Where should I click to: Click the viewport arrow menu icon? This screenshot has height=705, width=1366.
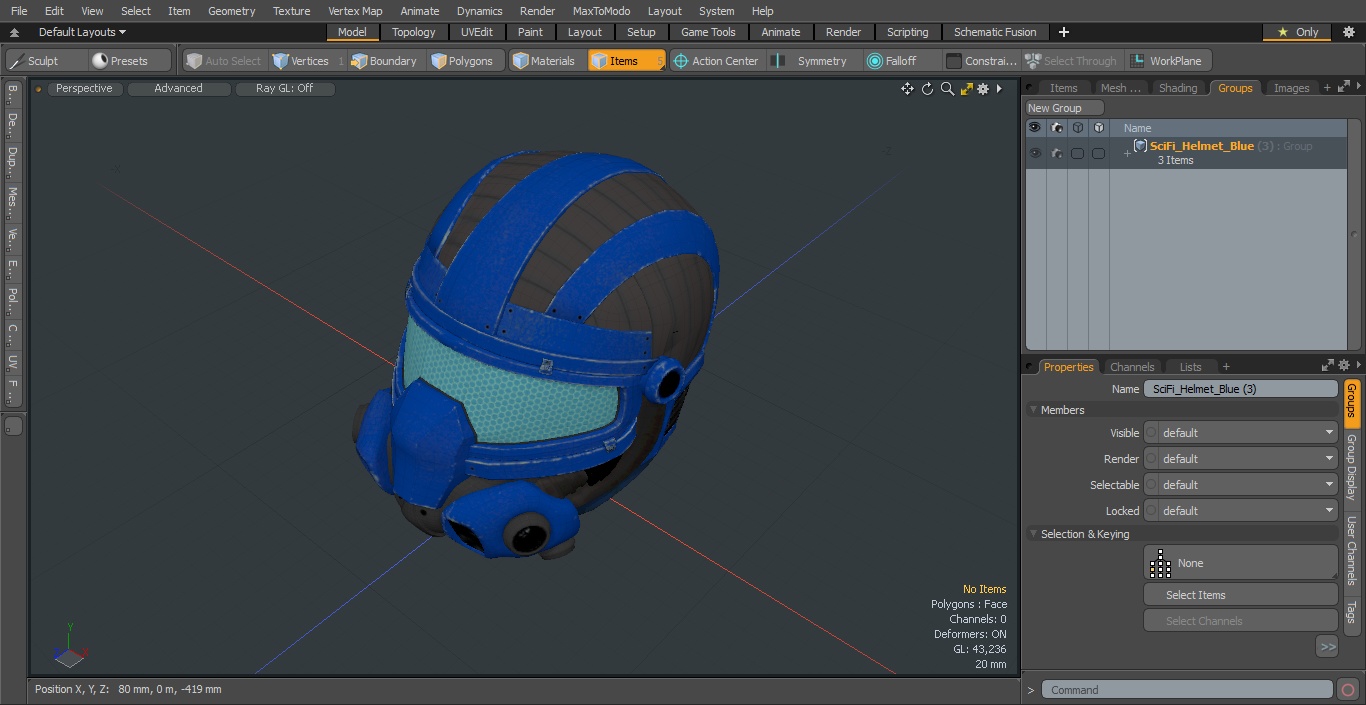[999, 89]
